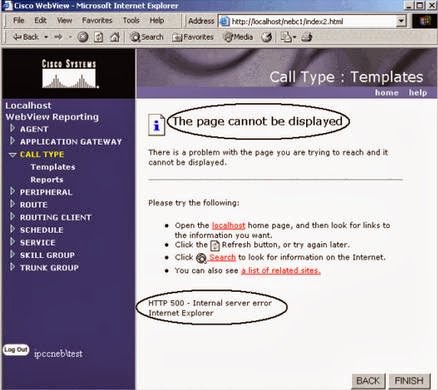The height and width of the screenshot is (390, 438).
Task: Click the Search link in error page
Action: (x=222, y=257)
